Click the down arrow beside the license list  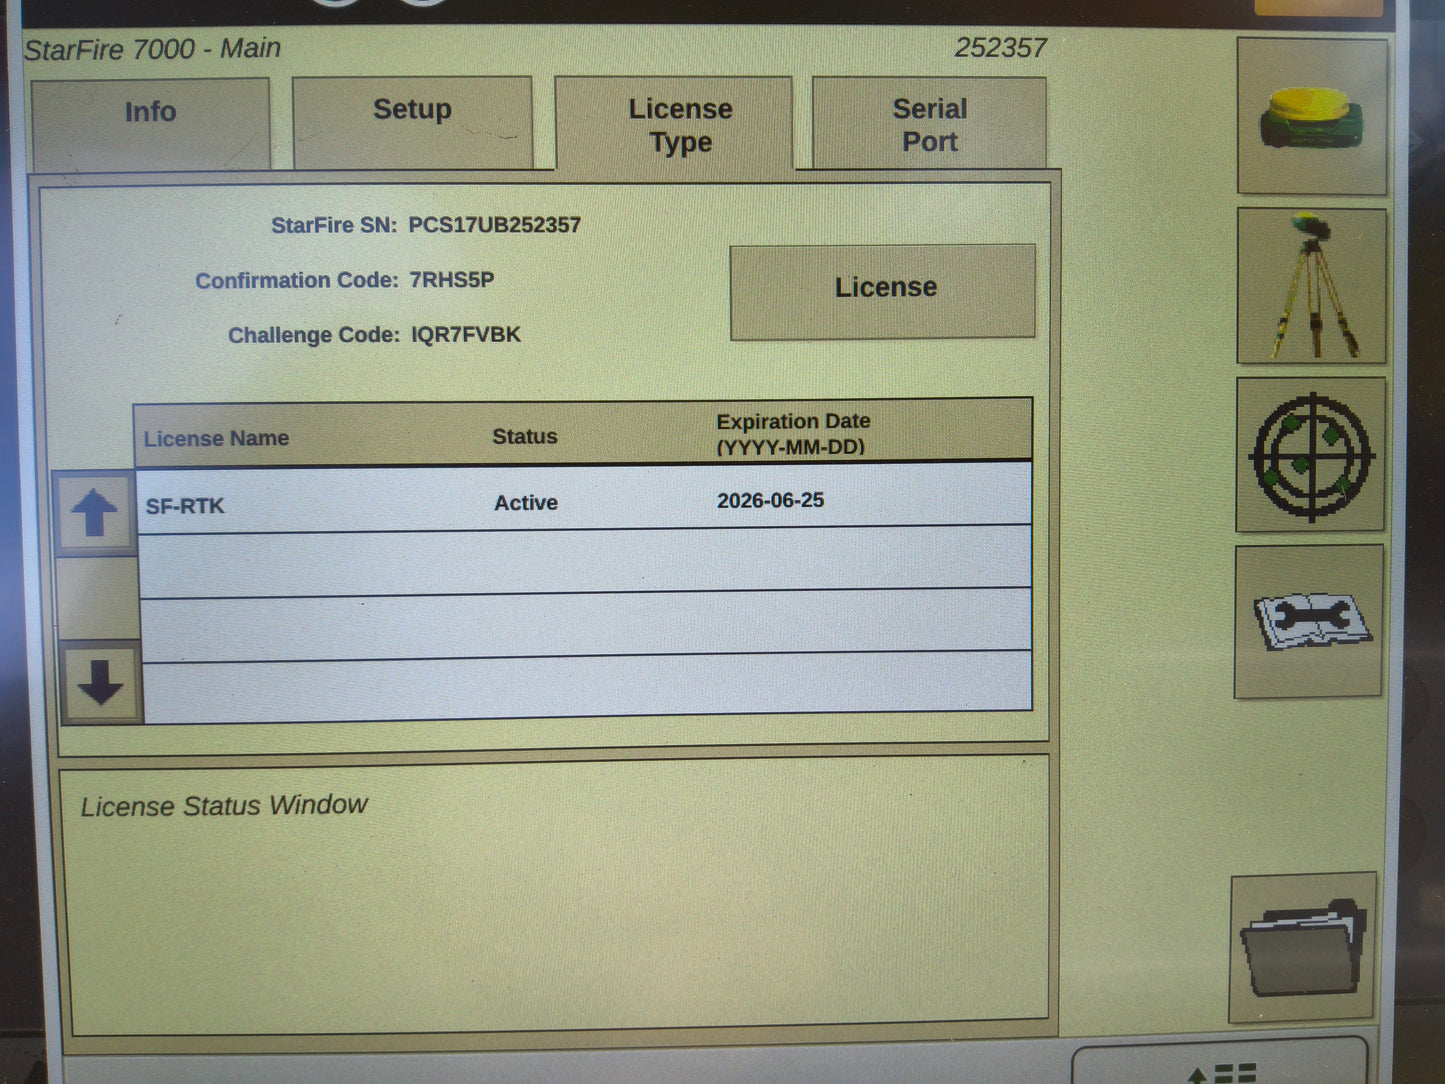coord(101,683)
